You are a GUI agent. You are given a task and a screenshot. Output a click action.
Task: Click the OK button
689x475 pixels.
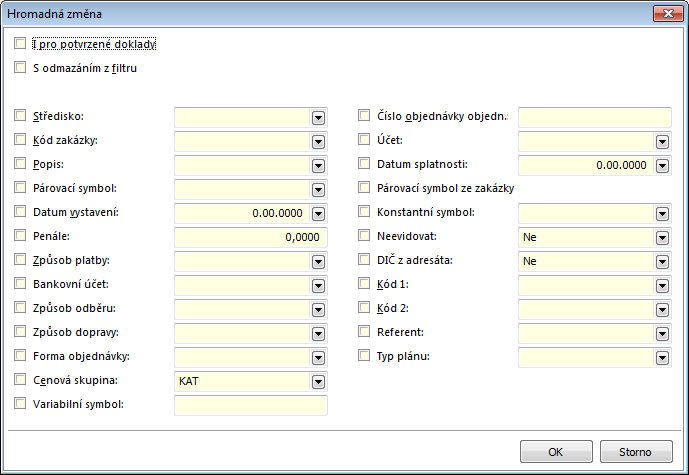click(x=556, y=451)
